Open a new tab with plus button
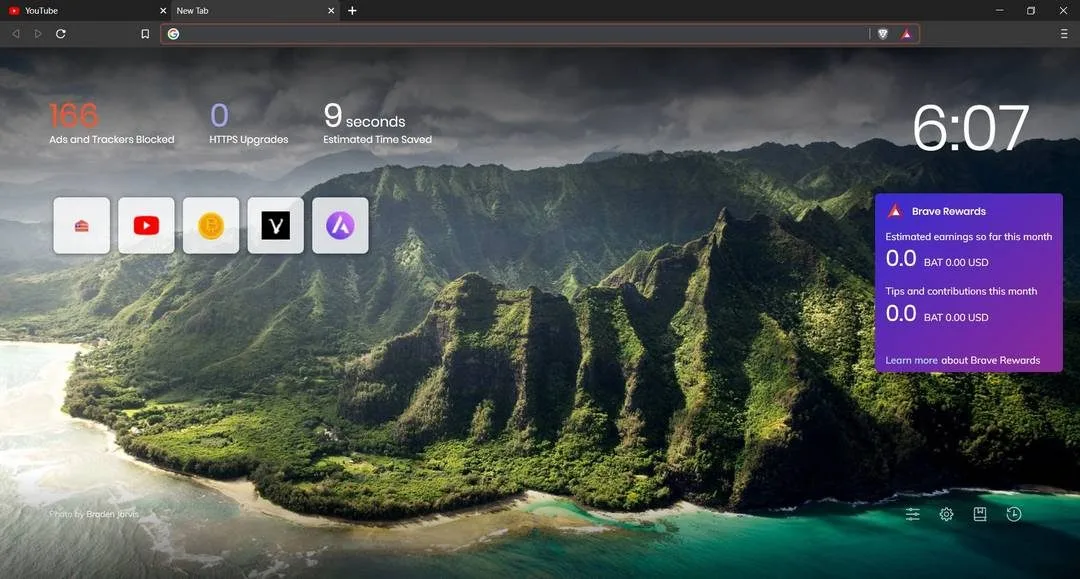 352,11
